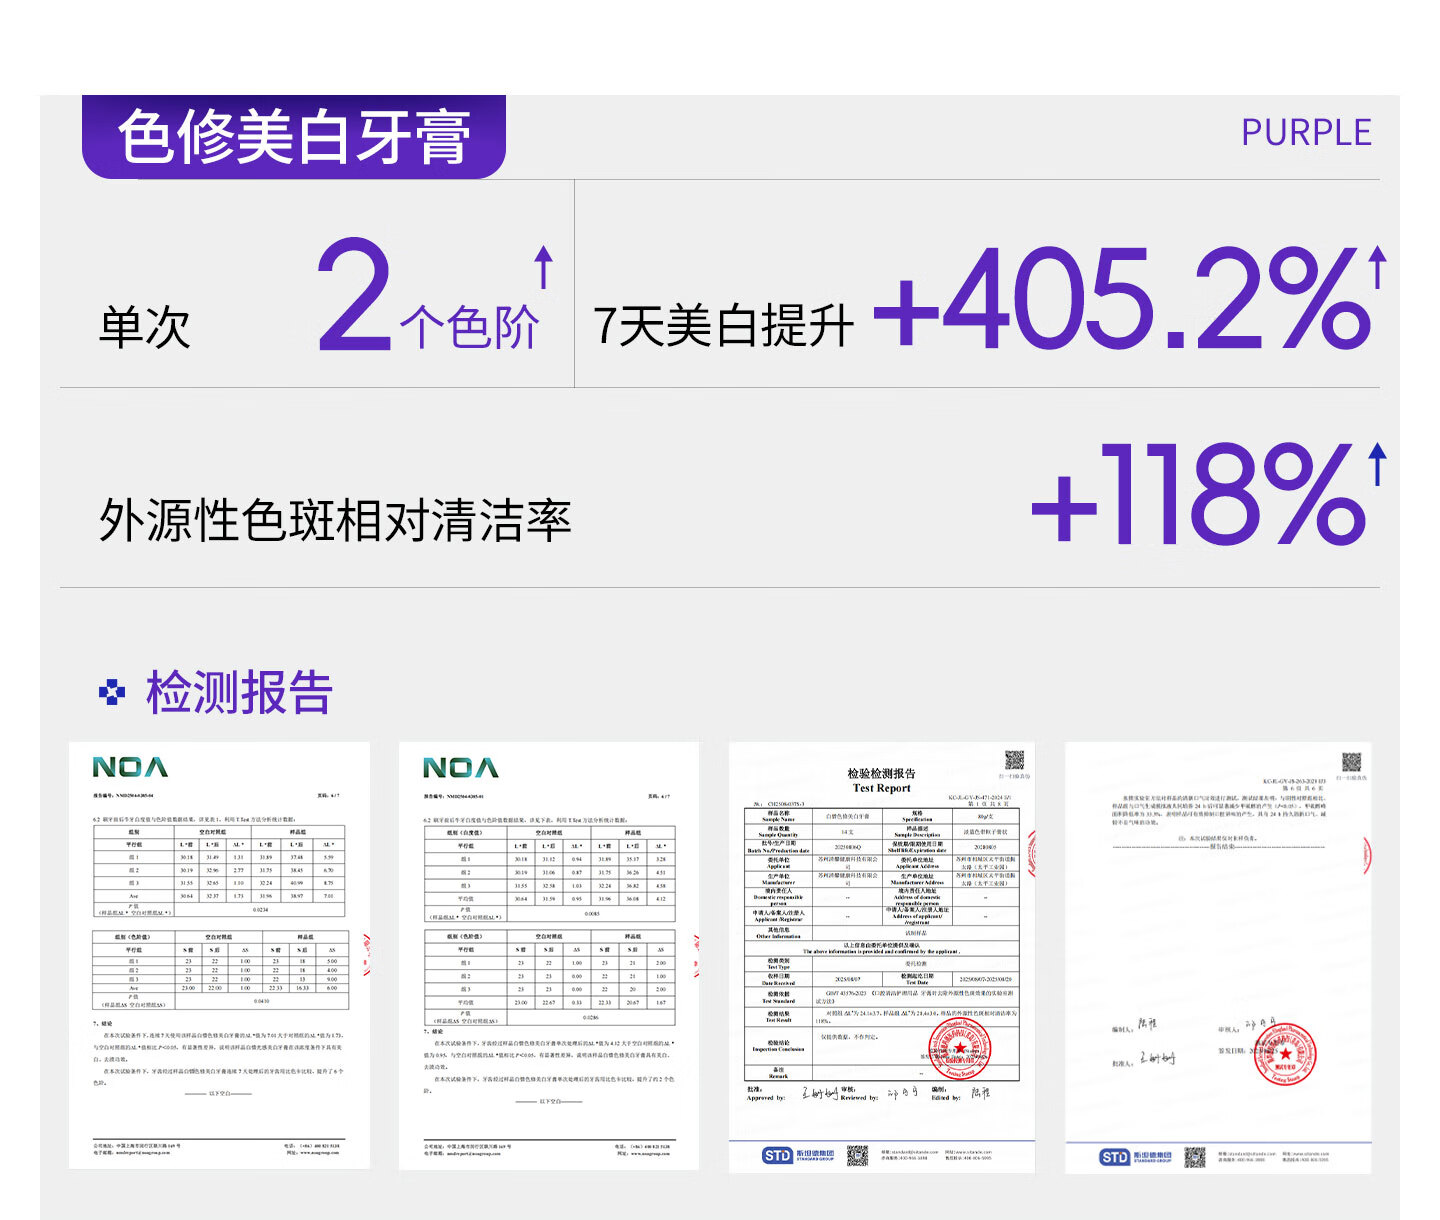The width and height of the screenshot is (1440, 1220).
Task: Click the PURPLE label
Action: coord(1306,133)
